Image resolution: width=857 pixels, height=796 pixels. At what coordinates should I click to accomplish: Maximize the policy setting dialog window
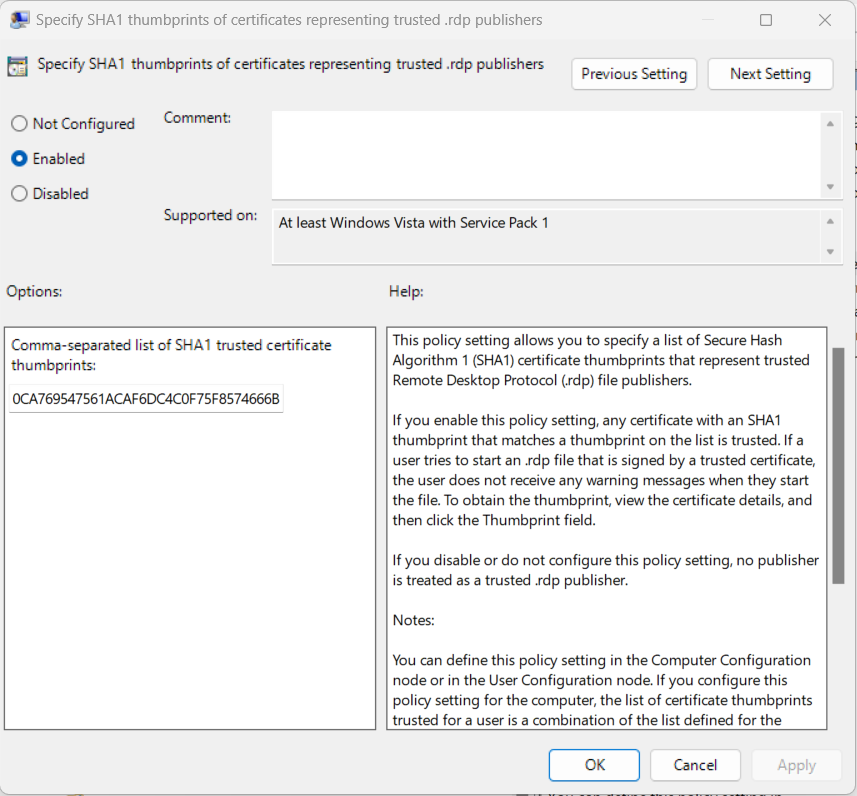point(766,20)
